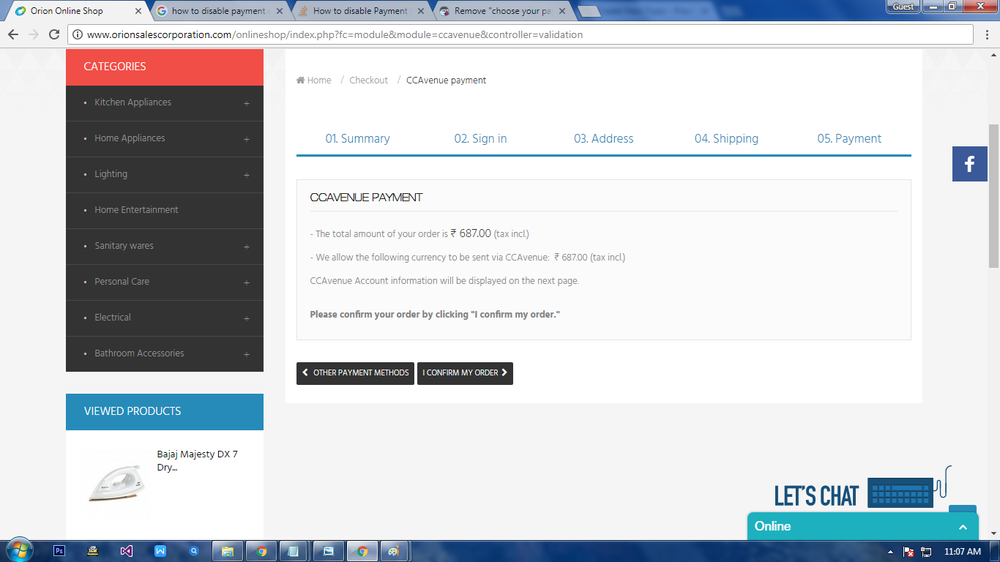Click the network tray icon
Screen dimensions: 1000x562
pos(926,552)
